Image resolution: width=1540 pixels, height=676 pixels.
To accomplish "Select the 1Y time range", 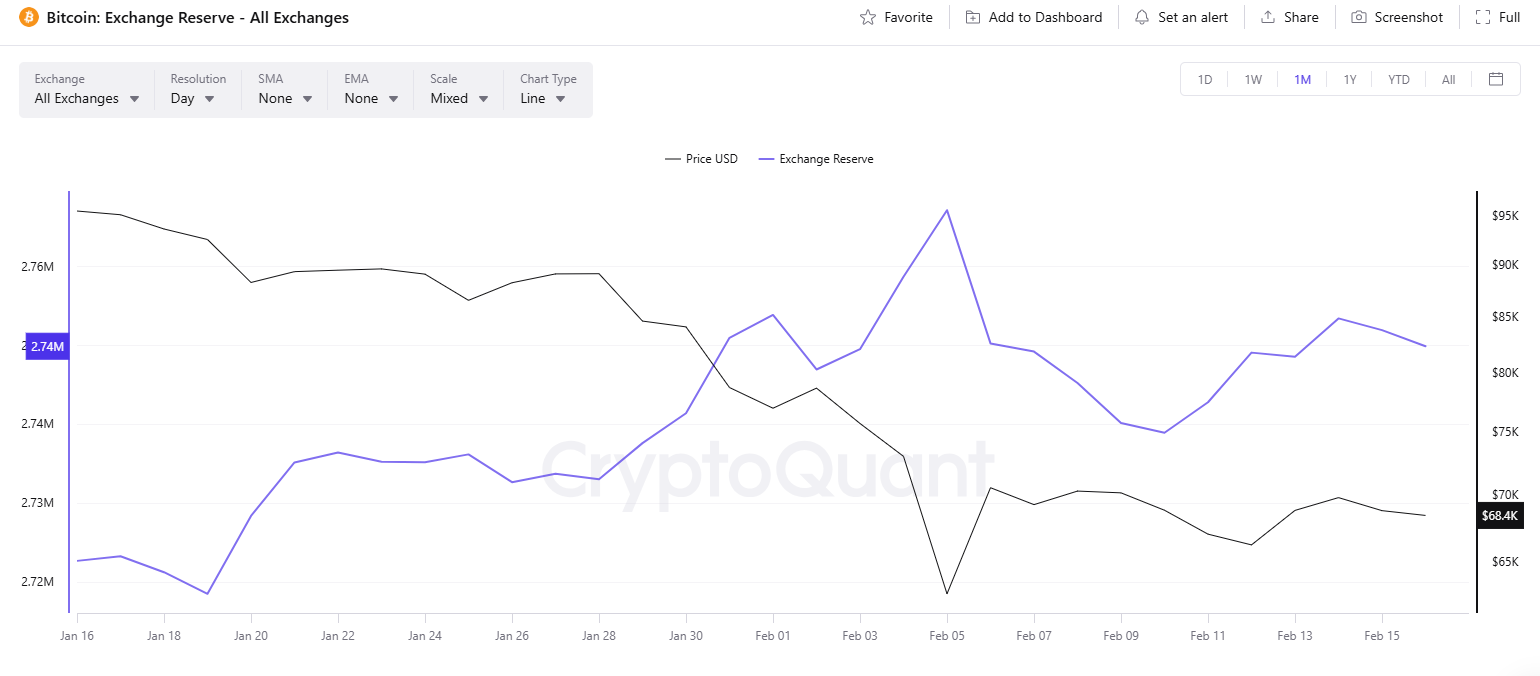I will coord(1350,80).
